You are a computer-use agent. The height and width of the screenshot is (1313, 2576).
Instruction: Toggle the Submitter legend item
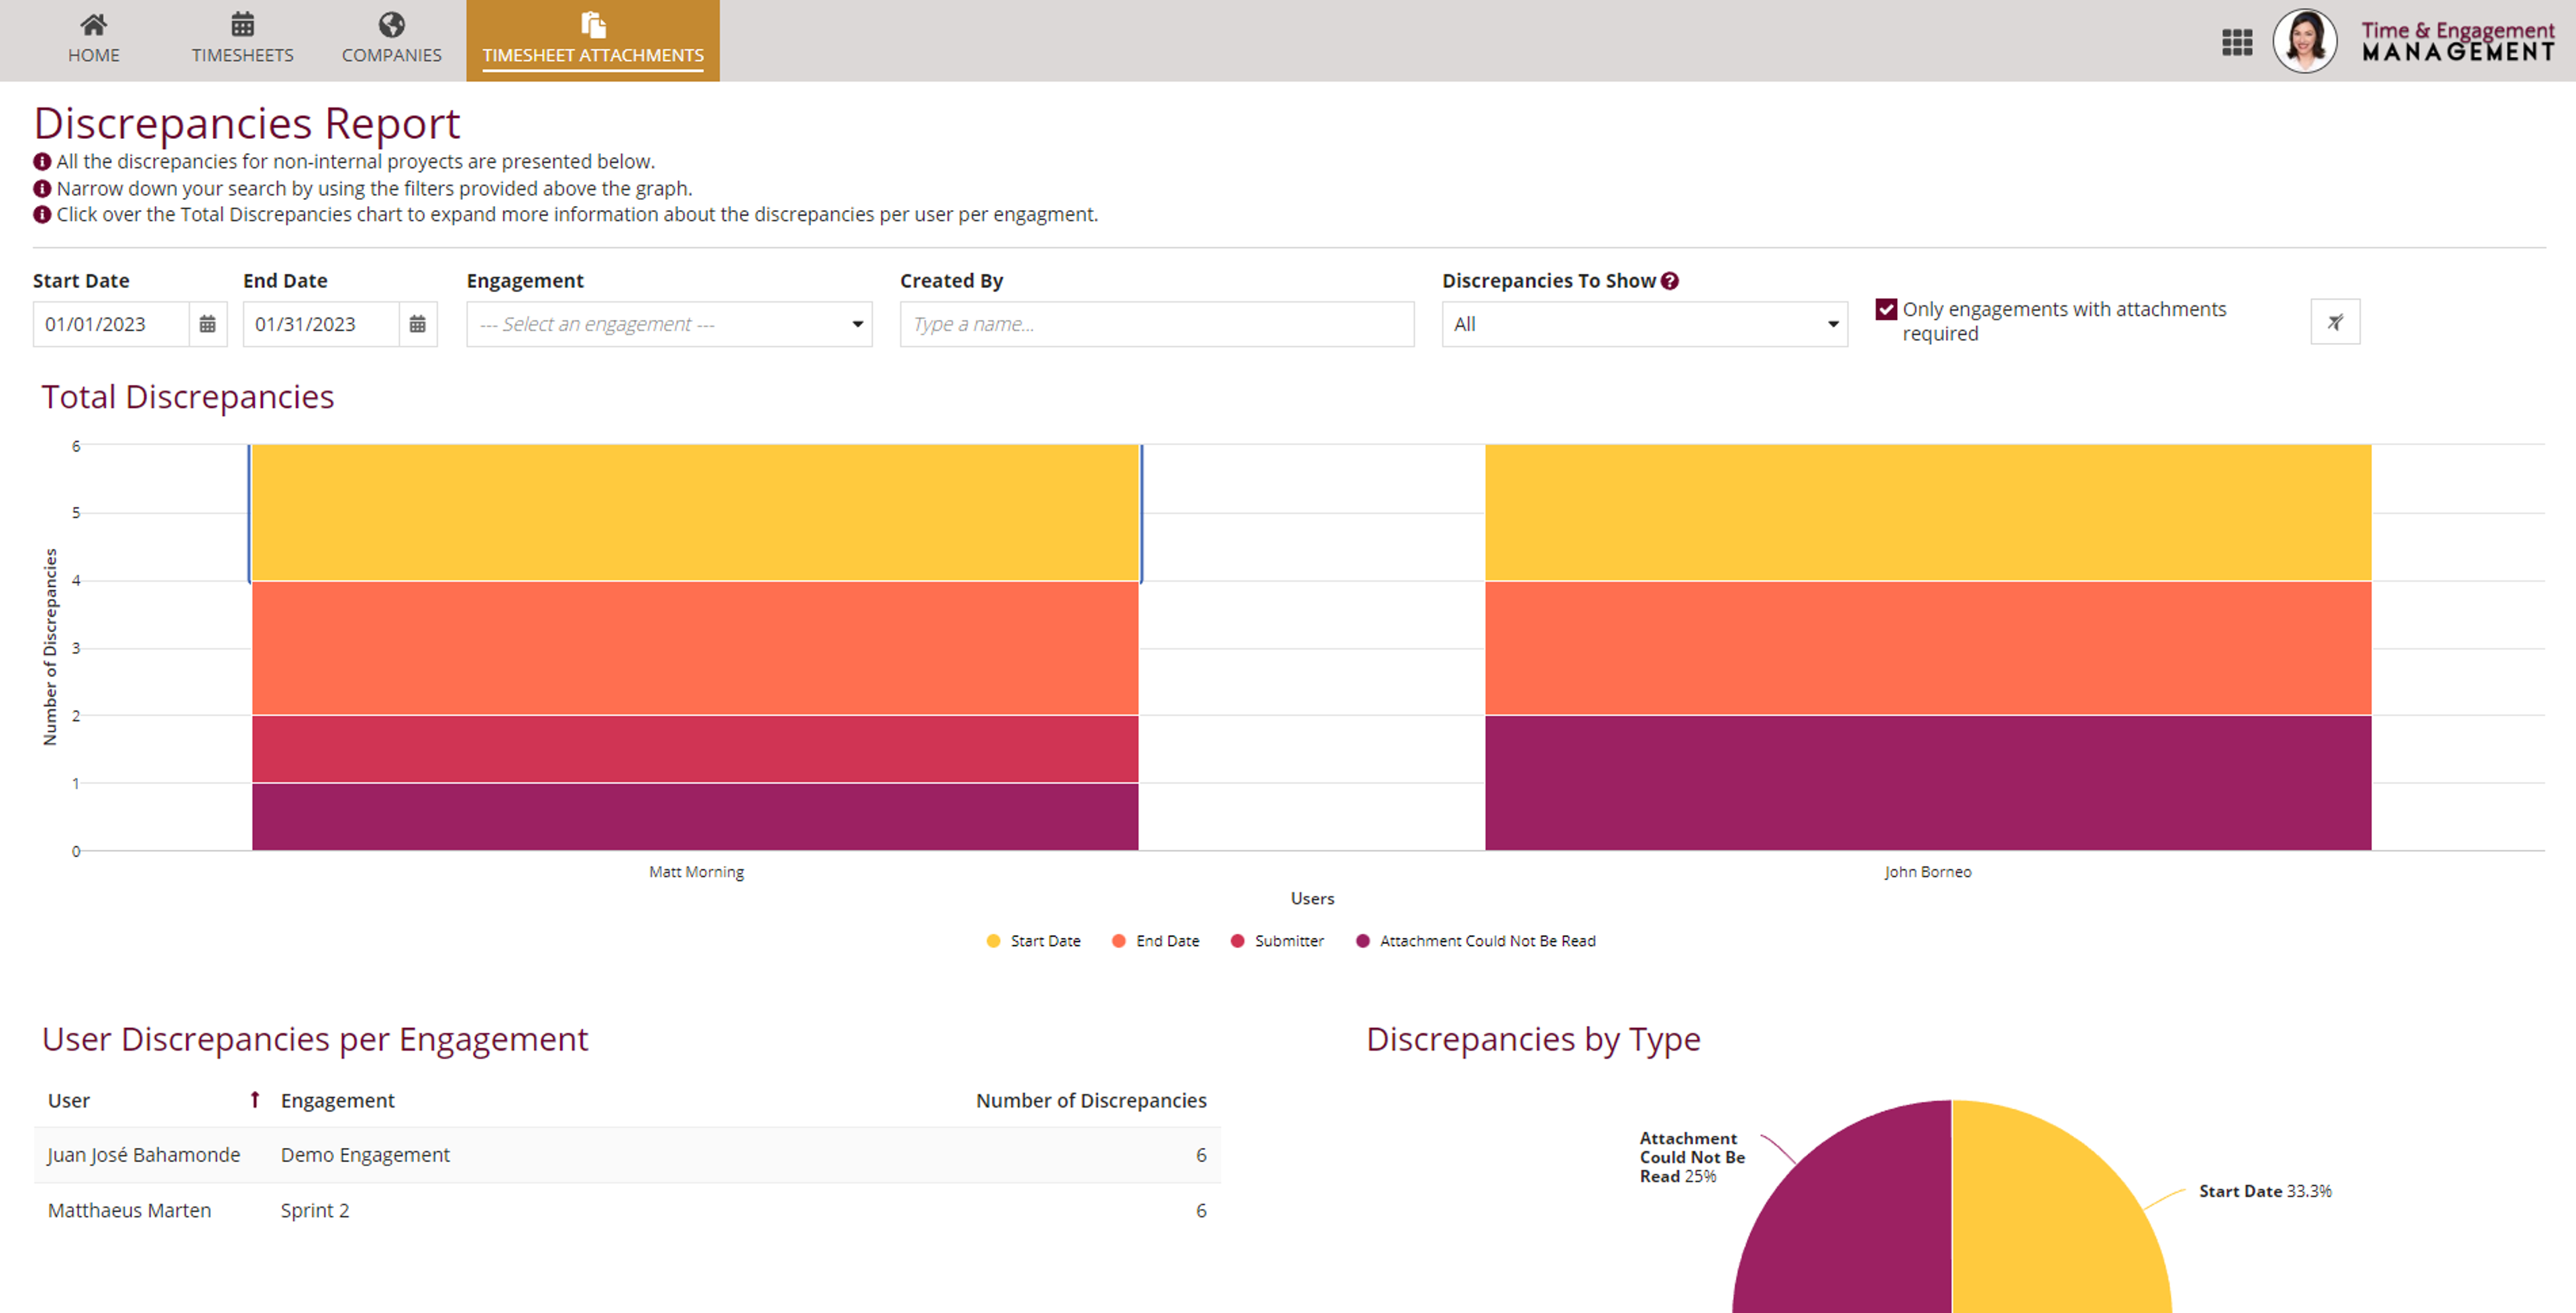1277,941
